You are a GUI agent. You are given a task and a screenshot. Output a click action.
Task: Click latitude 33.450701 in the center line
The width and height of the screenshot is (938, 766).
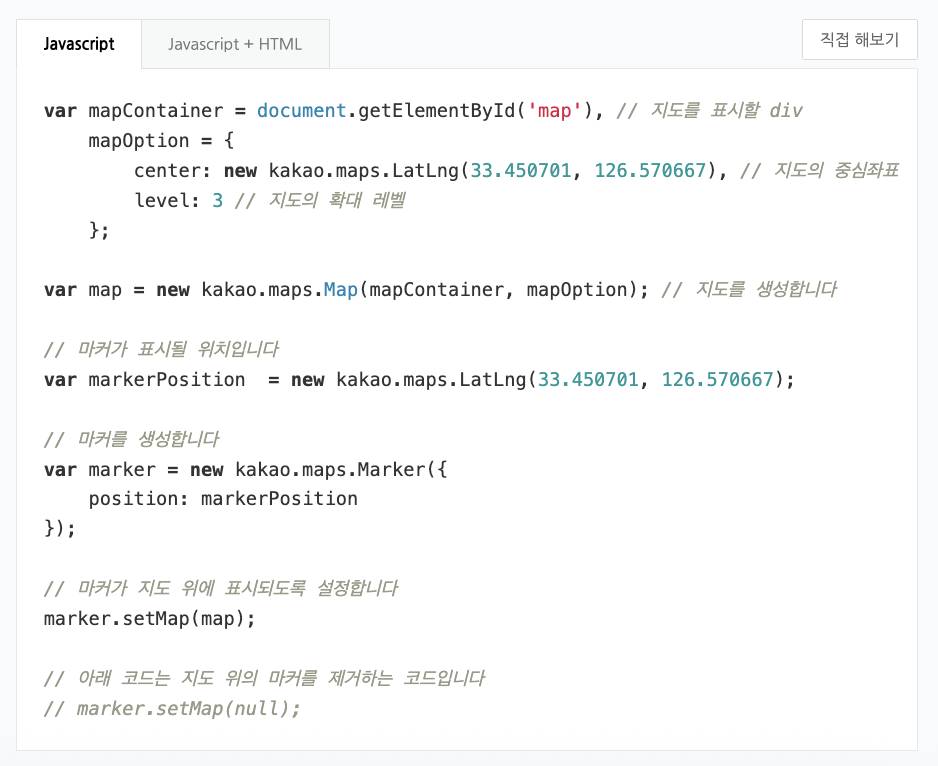520,171
